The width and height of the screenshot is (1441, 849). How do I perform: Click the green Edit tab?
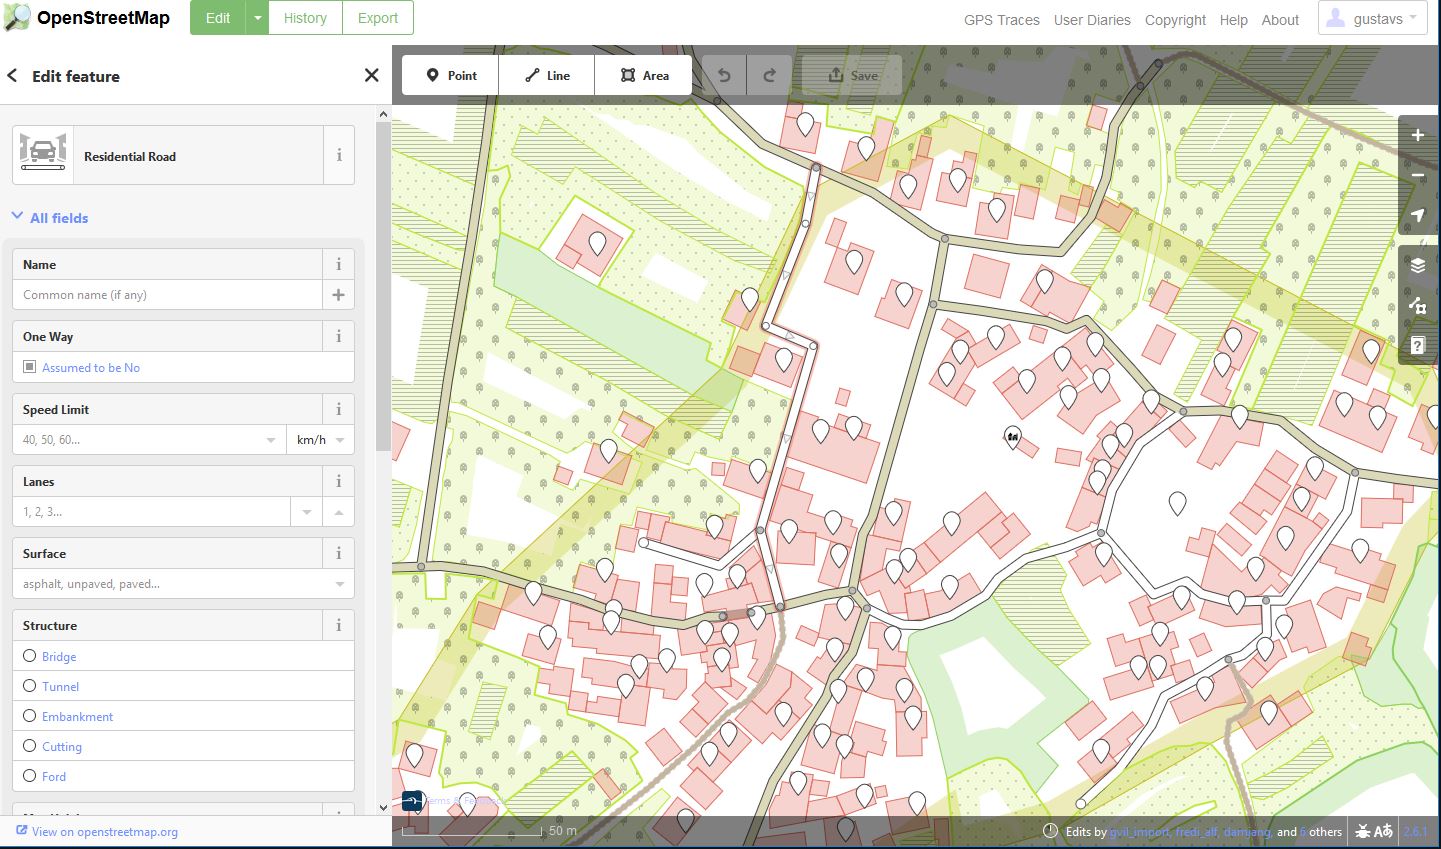(218, 18)
